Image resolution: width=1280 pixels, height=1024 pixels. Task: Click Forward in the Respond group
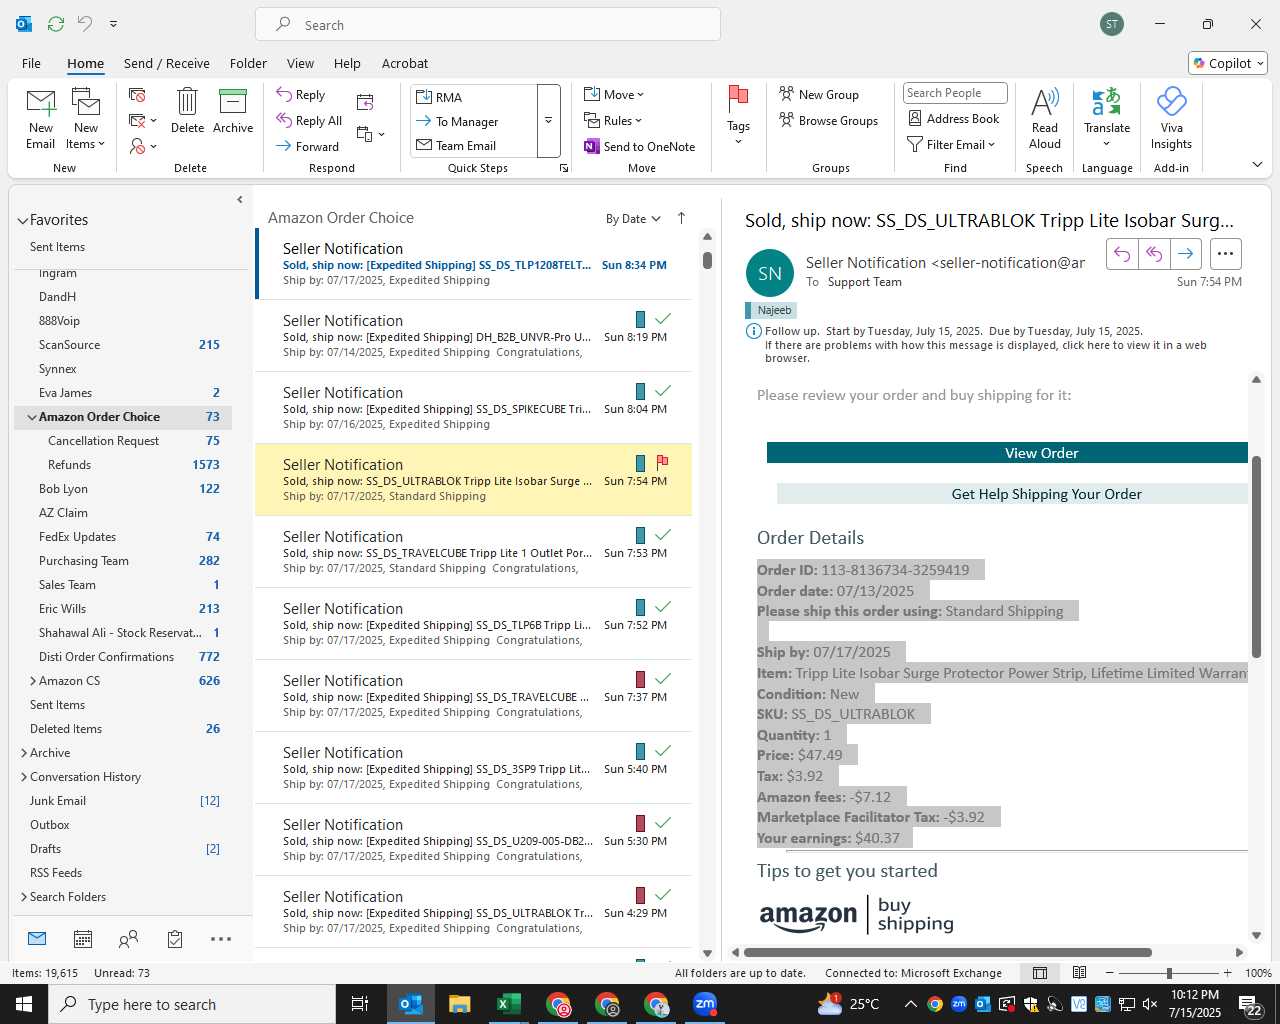(x=308, y=146)
